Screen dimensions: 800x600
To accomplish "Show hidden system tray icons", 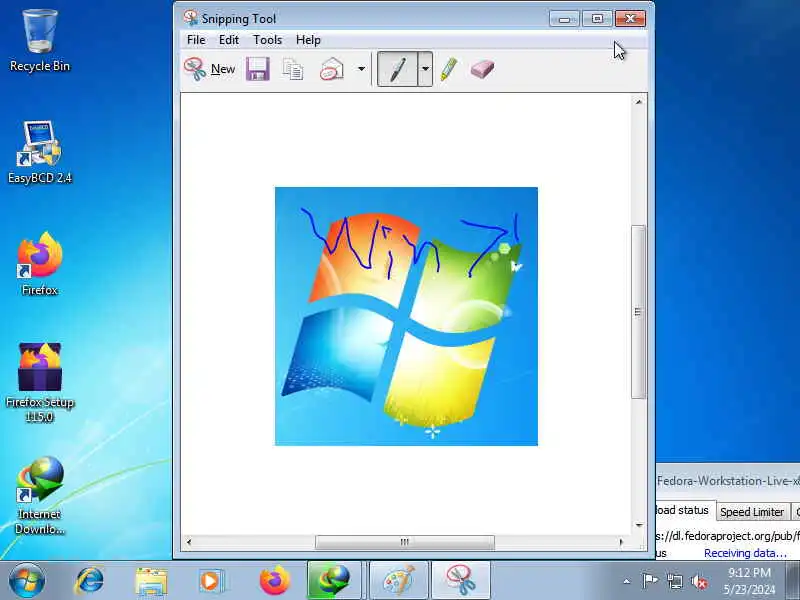I will coord(627,581).
